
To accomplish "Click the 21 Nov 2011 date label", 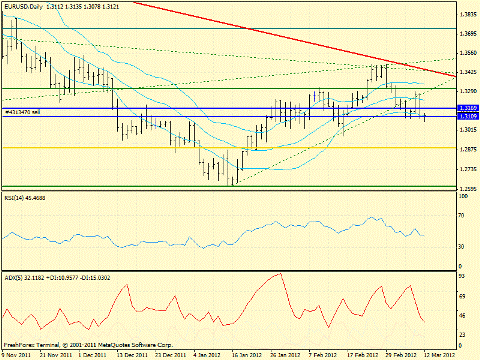I will point(56,355).
